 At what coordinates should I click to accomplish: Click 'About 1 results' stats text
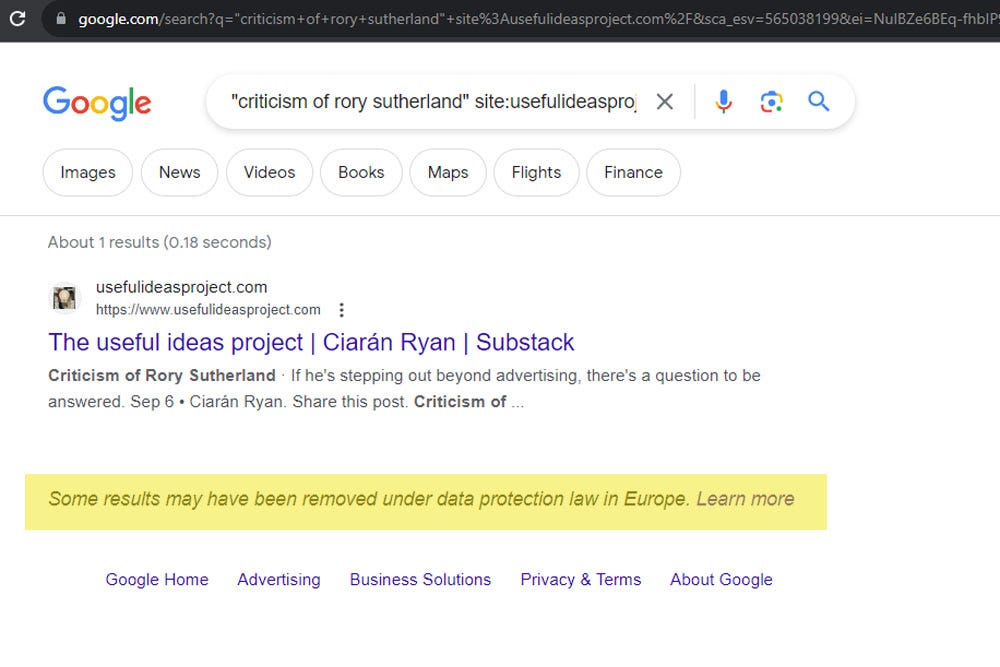point(159,242)
